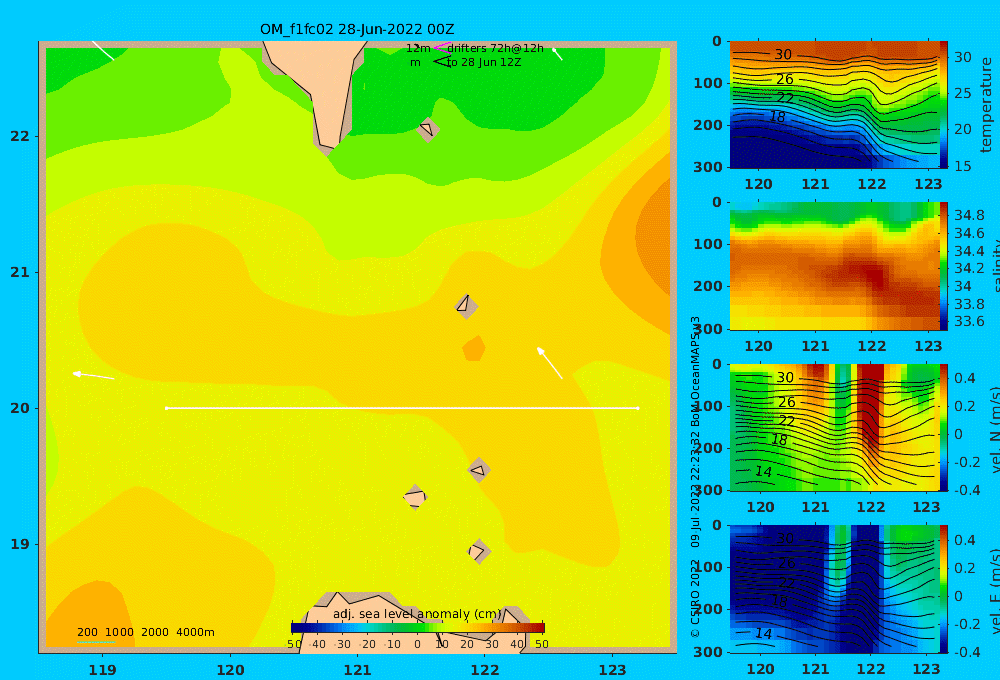Image resolution: width=1000 pixels, height=680 pixels.
Task: Click the white current arrow east of longitude 122
Action: tap(550, 363)
